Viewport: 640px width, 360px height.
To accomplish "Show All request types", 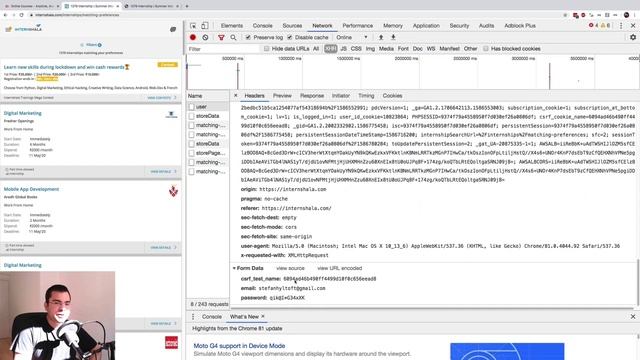I will pos(316,49).
